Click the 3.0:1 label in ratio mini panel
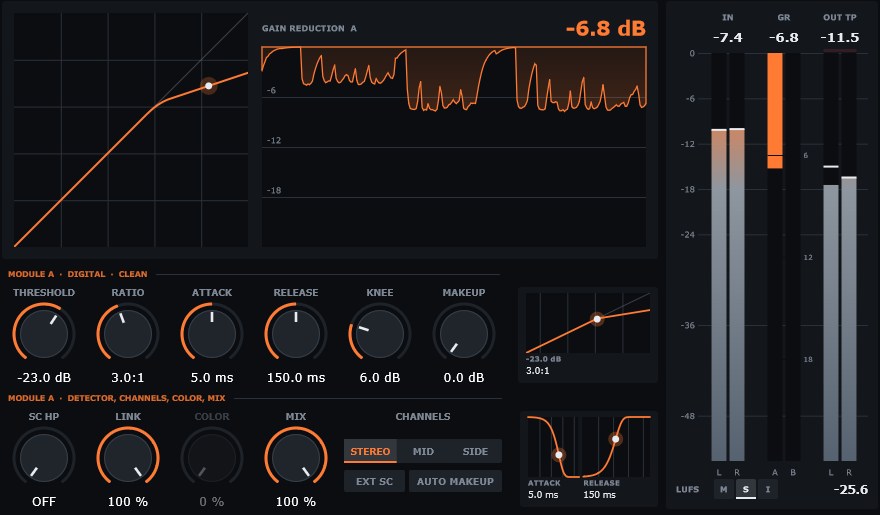 538,371
